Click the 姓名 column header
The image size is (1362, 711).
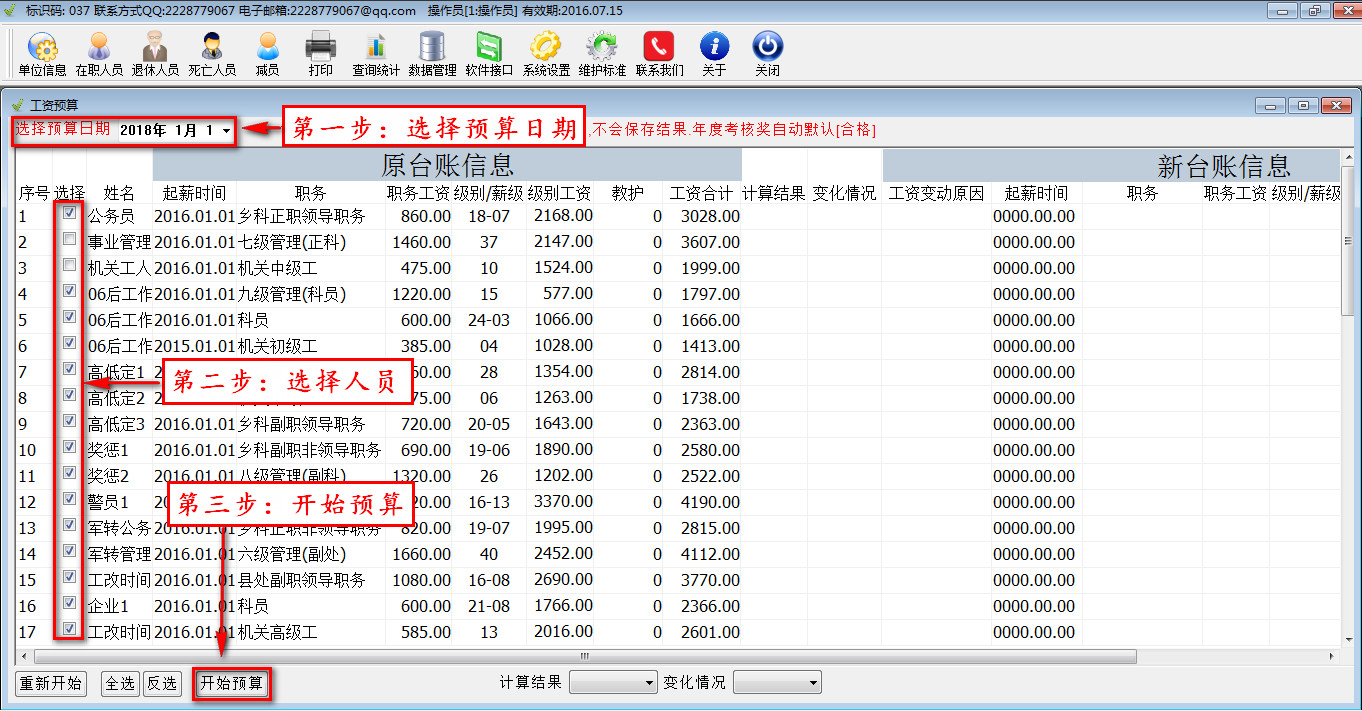tap(119, 193)
